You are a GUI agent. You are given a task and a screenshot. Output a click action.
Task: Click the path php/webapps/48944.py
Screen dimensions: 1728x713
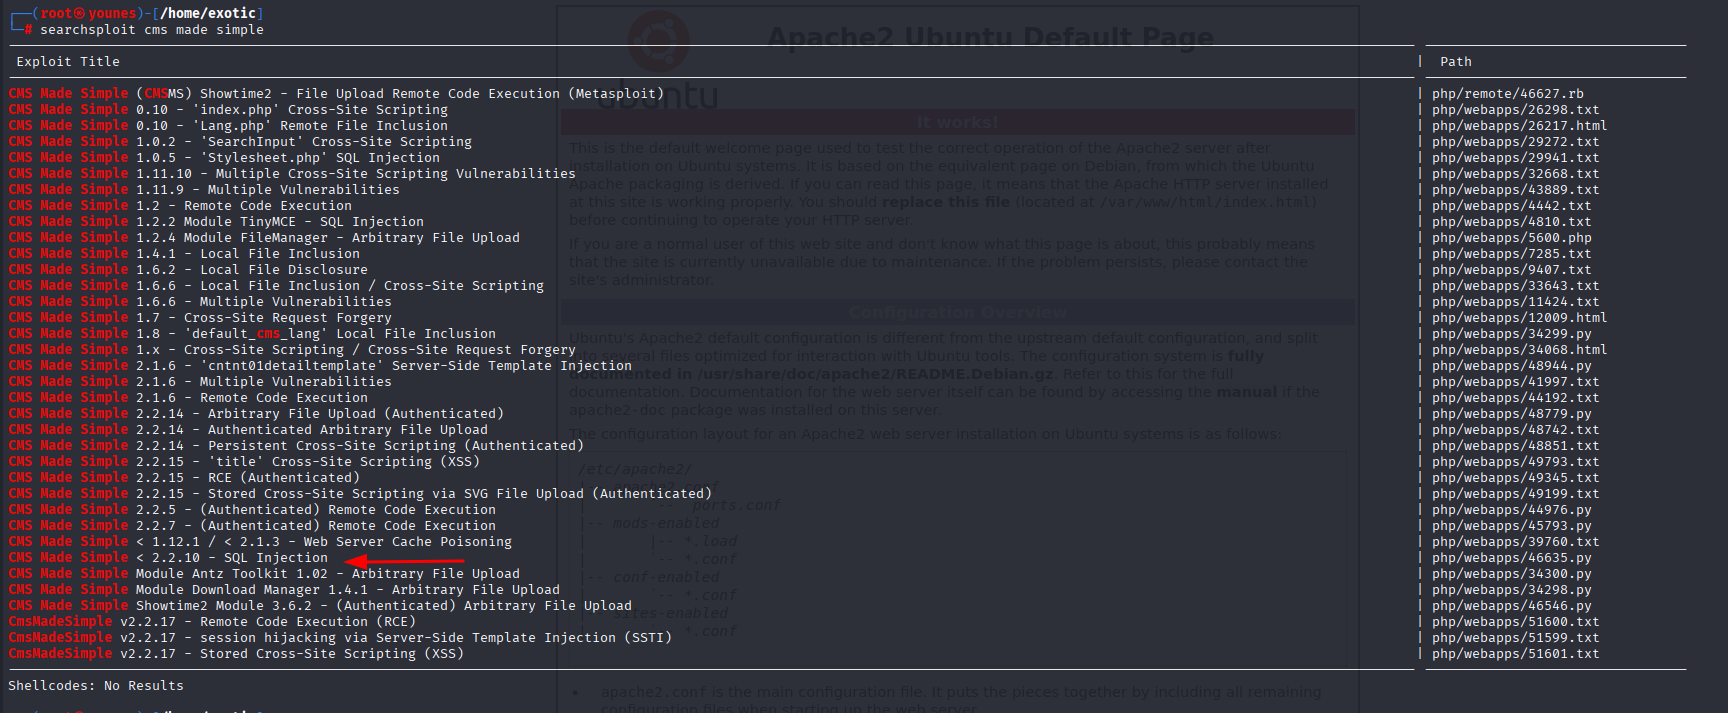pyautogui.click(x=1512, y=366)
